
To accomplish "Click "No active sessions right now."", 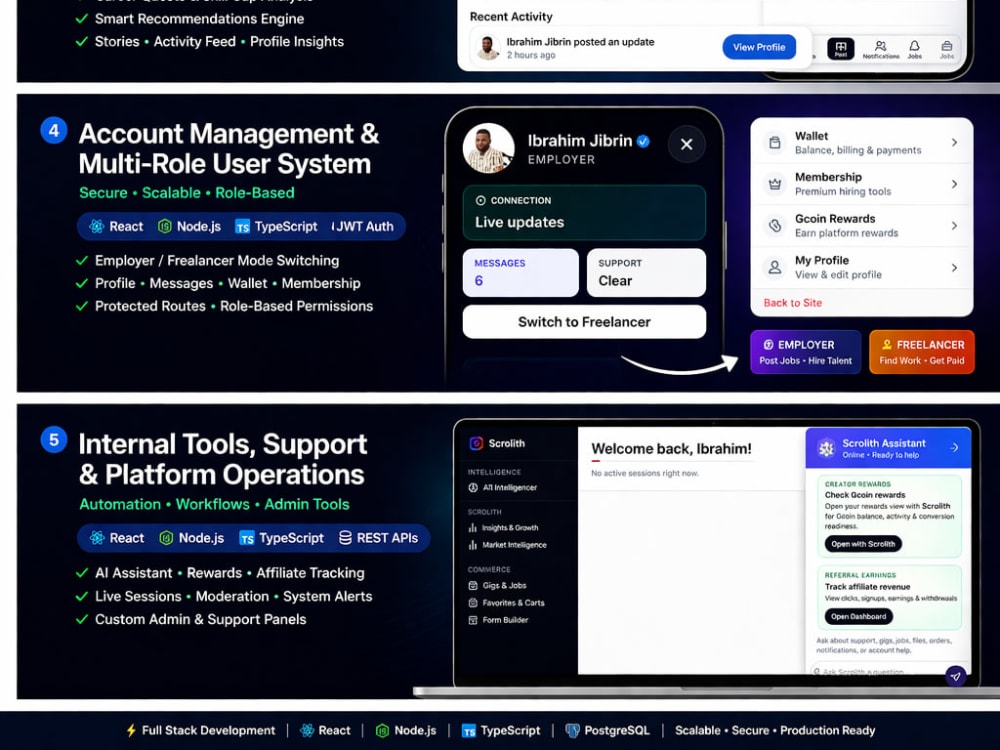I will 645,473.
